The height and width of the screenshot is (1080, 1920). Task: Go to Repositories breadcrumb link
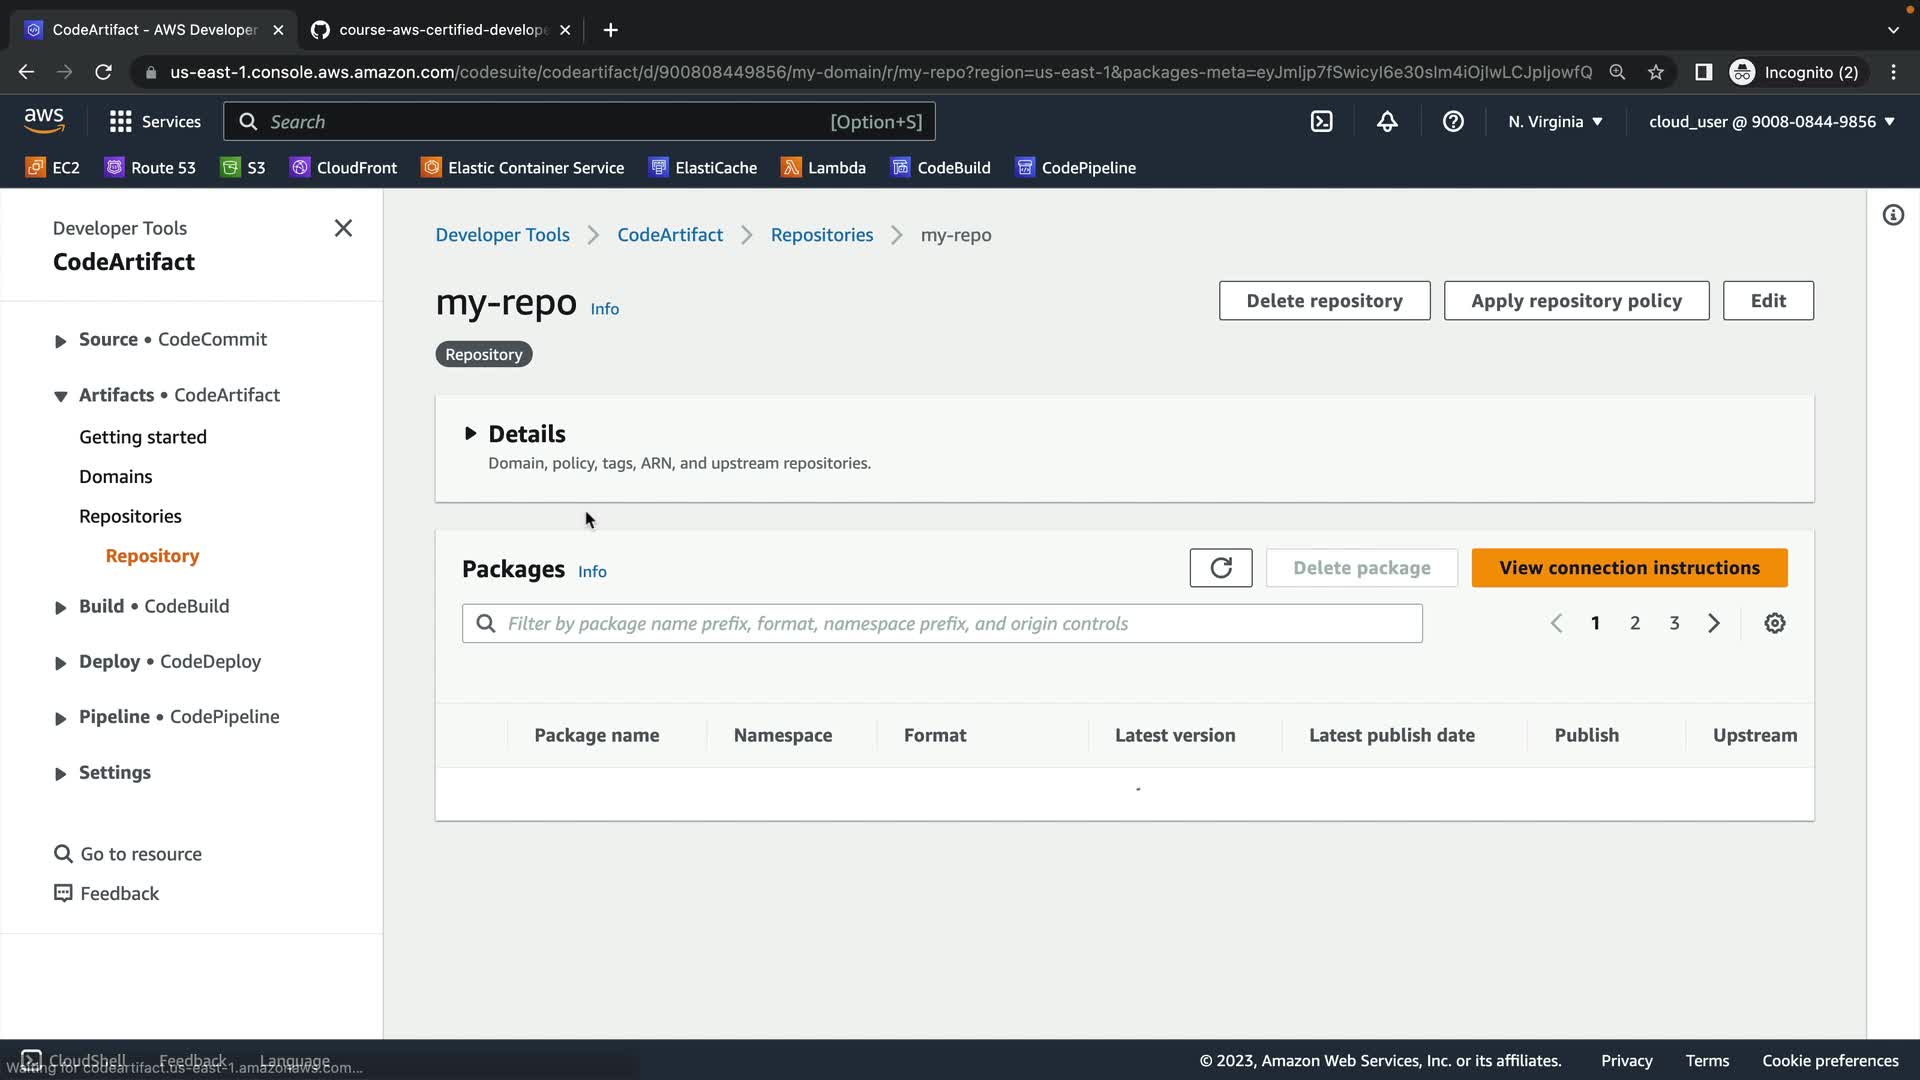[821, 235]
